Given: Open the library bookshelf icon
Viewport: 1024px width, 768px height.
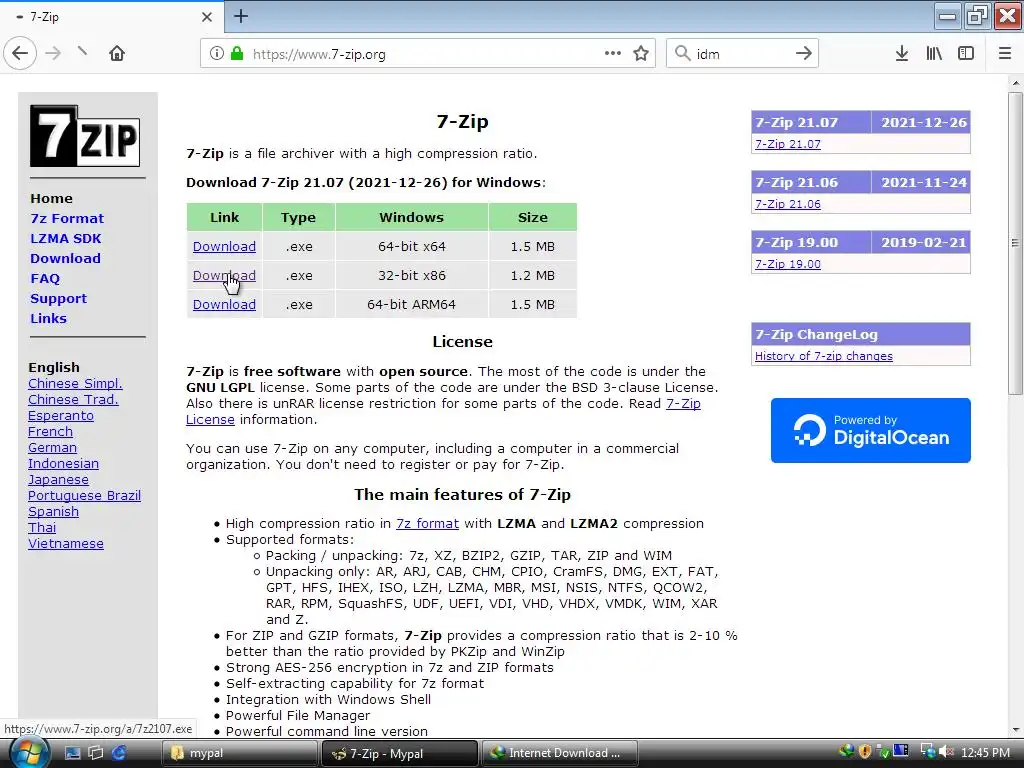Looking at the screenshot, I should (x=934, y=54).
